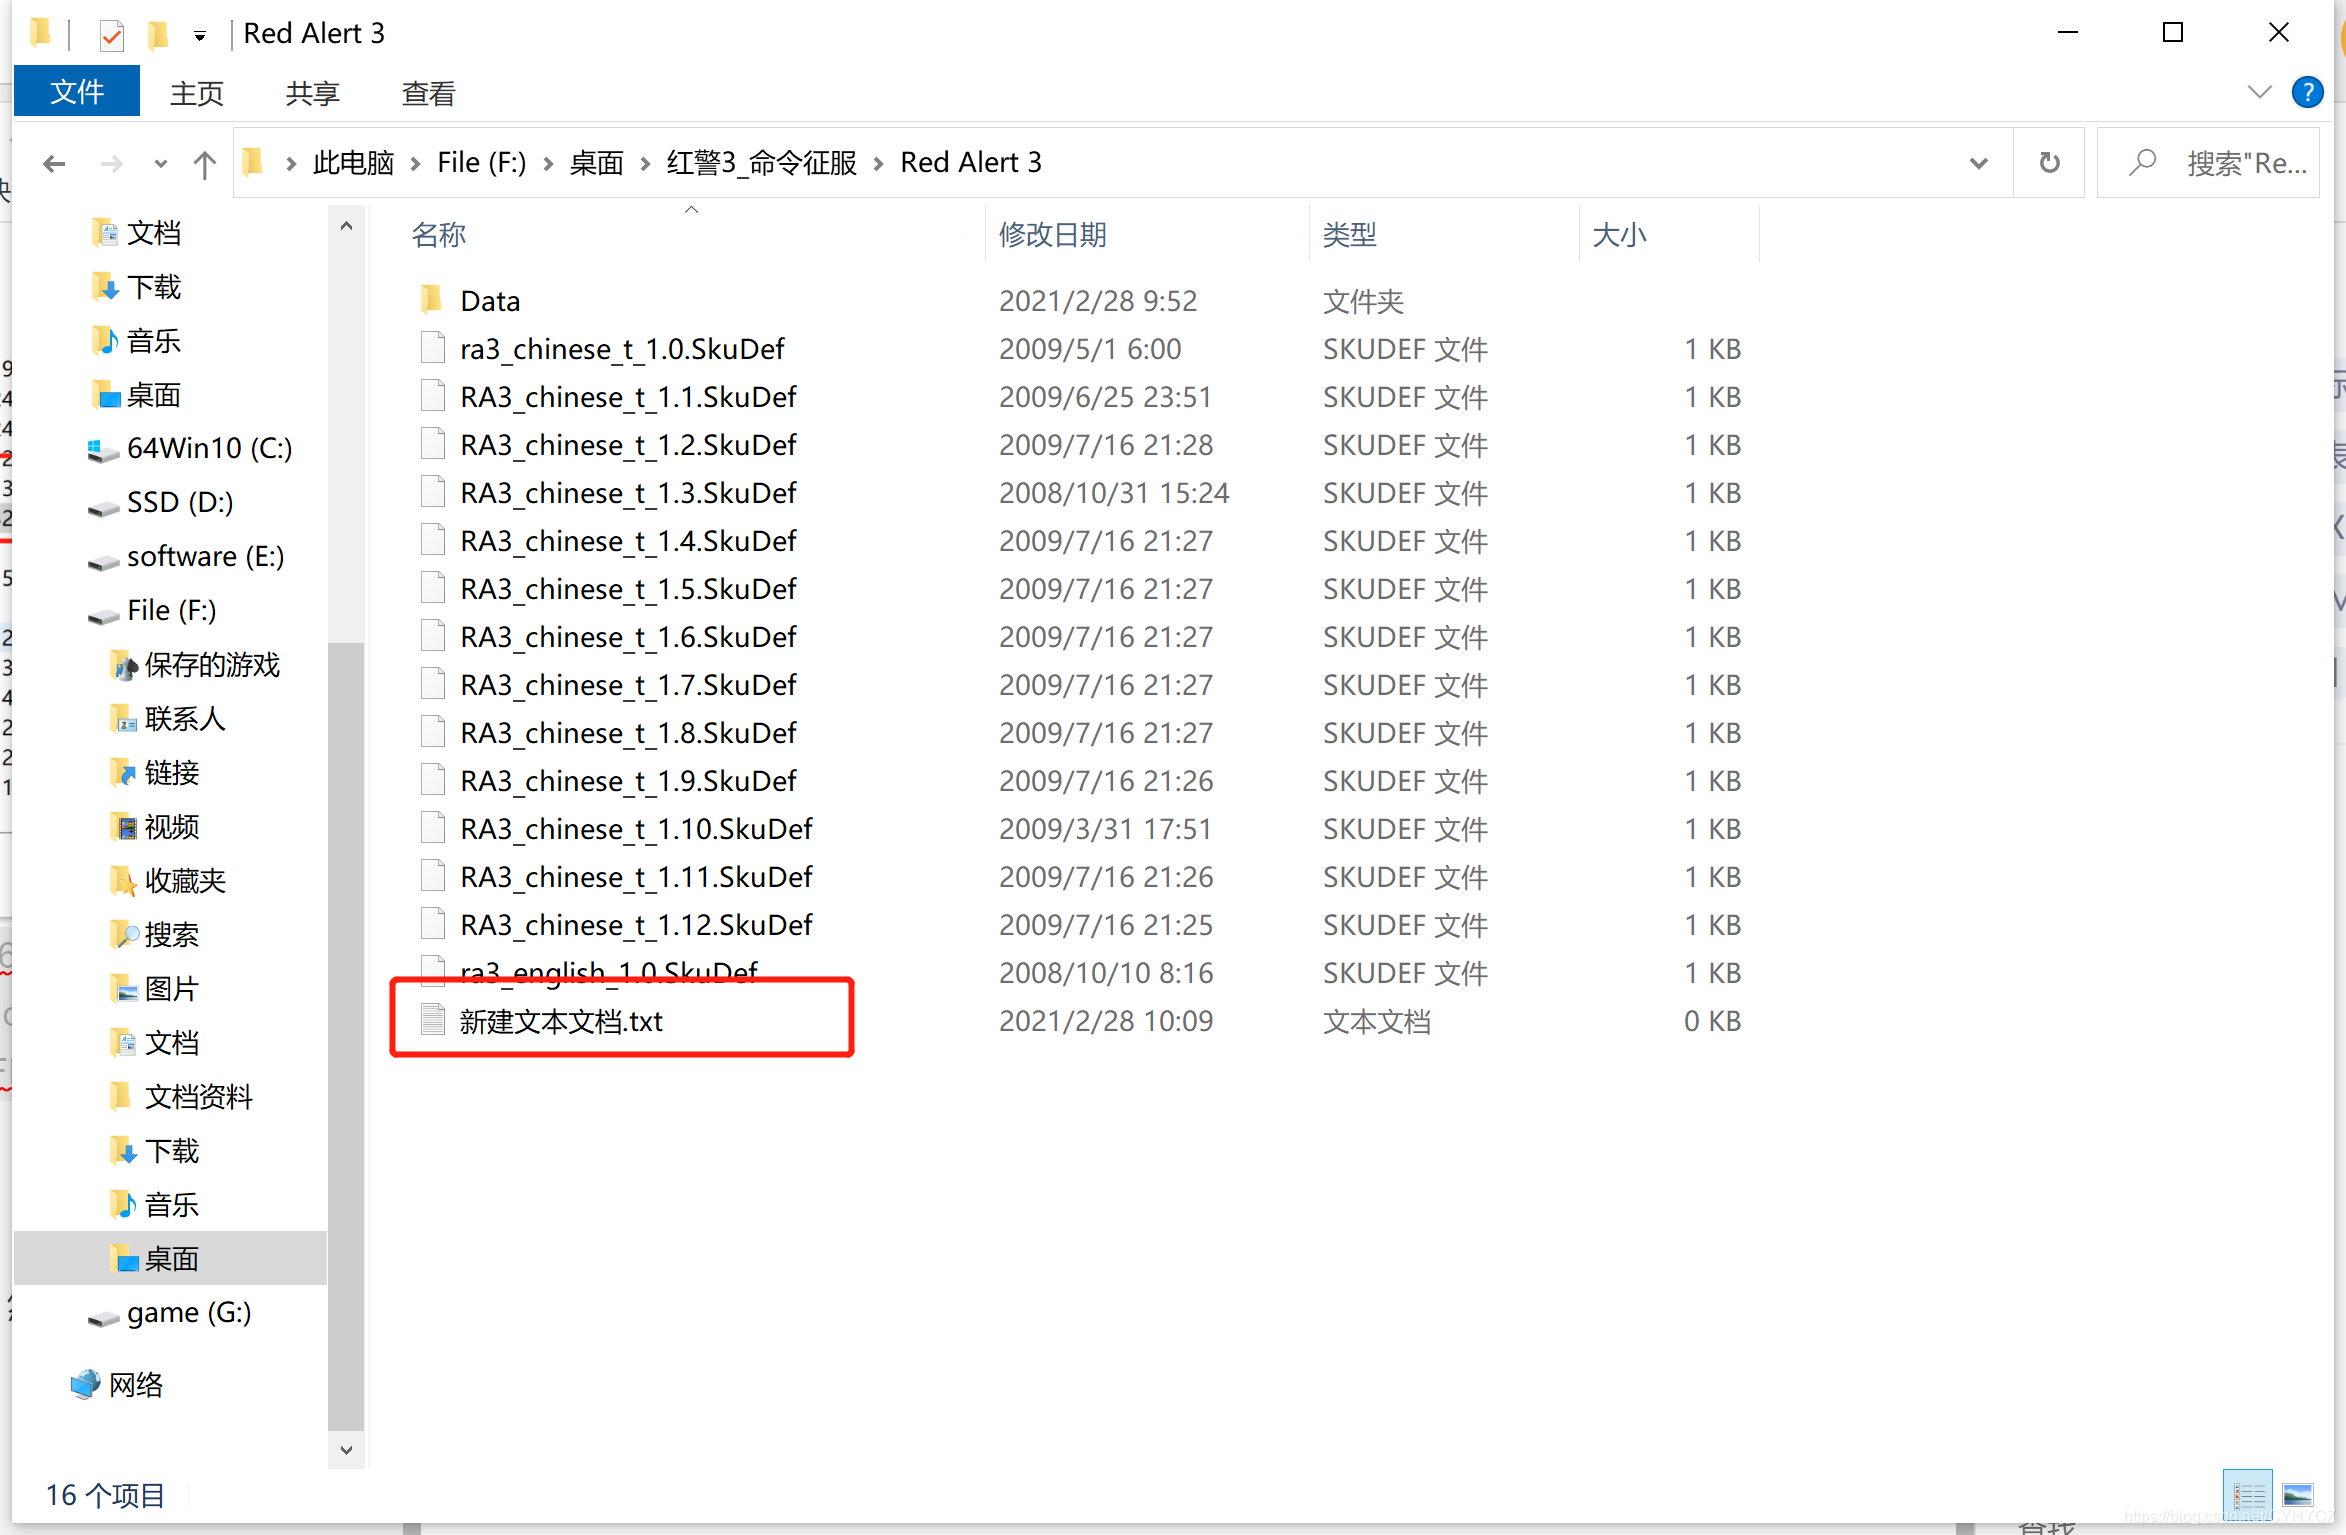
Task: Select file RA3_chinese_t_1.8.SkuDef
Action: pos(628,733)
